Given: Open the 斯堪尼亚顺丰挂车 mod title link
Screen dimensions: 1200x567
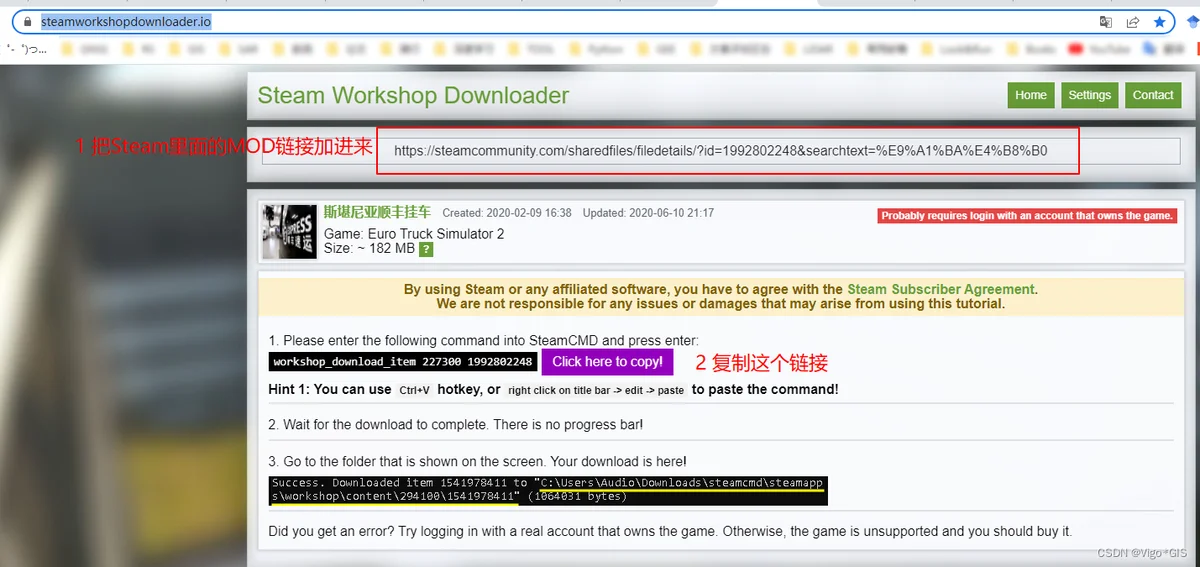Looking at the screenshot, I should pyautogui.click(x=377, y=212).
